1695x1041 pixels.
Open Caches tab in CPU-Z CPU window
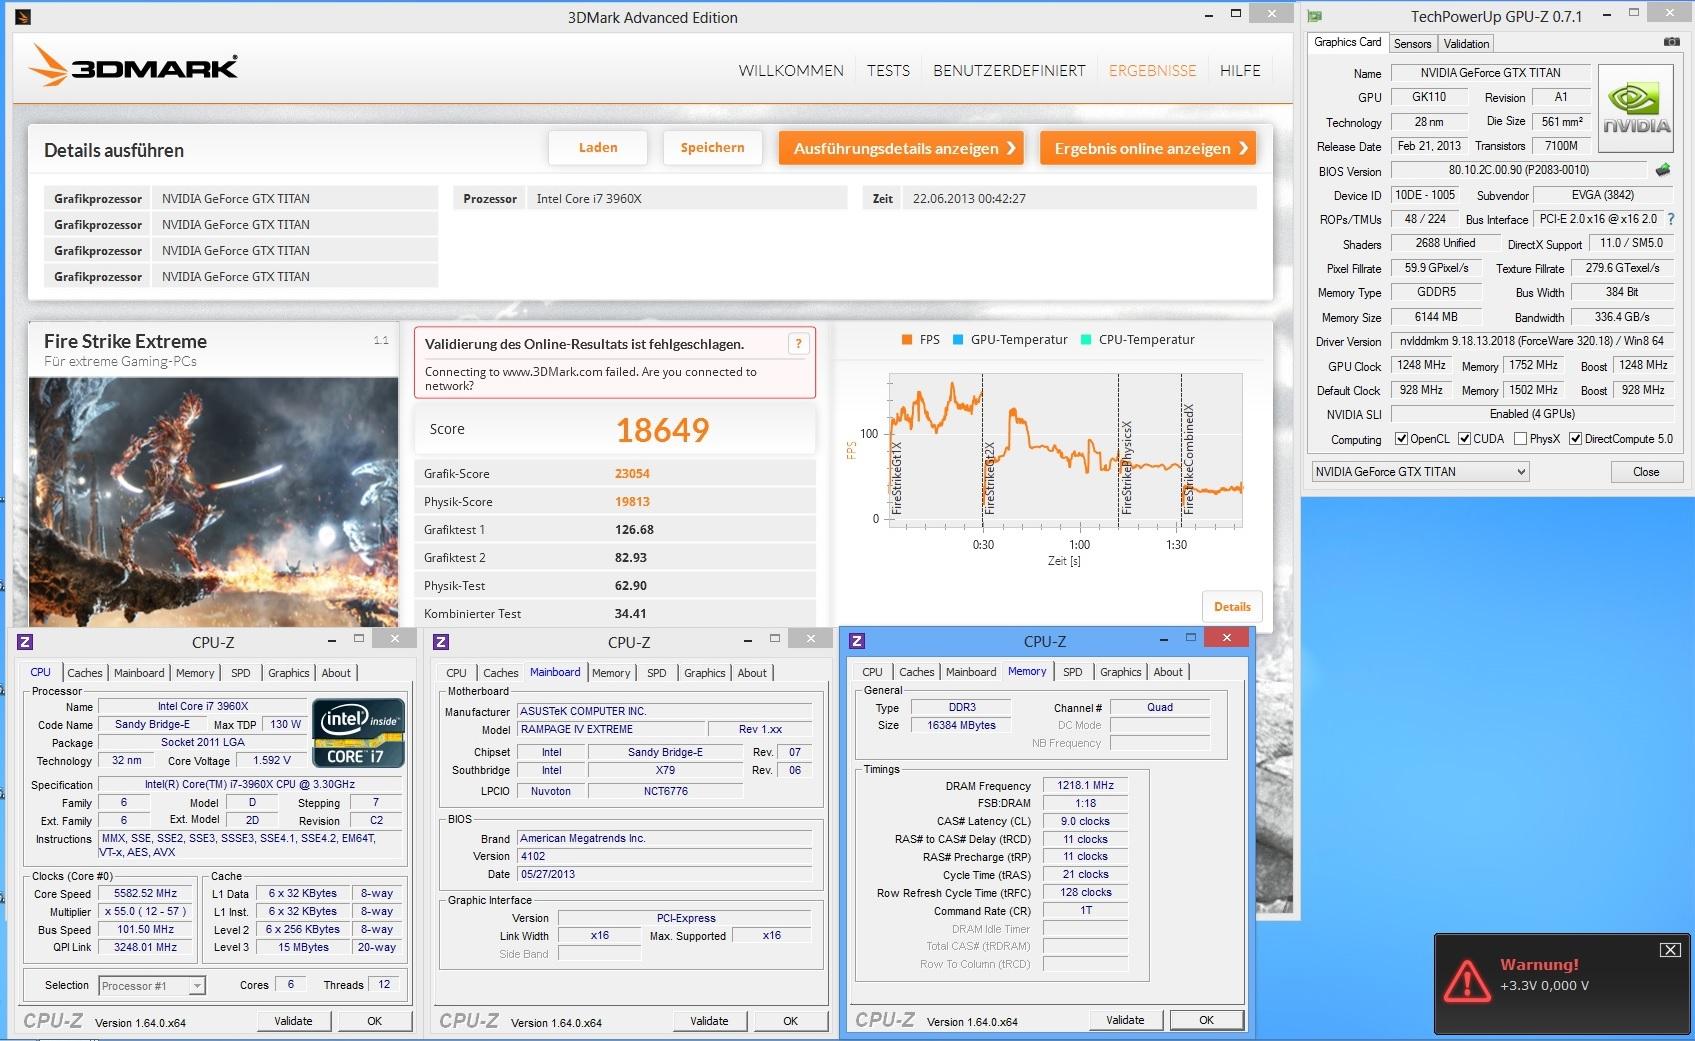tap(85, 673)
